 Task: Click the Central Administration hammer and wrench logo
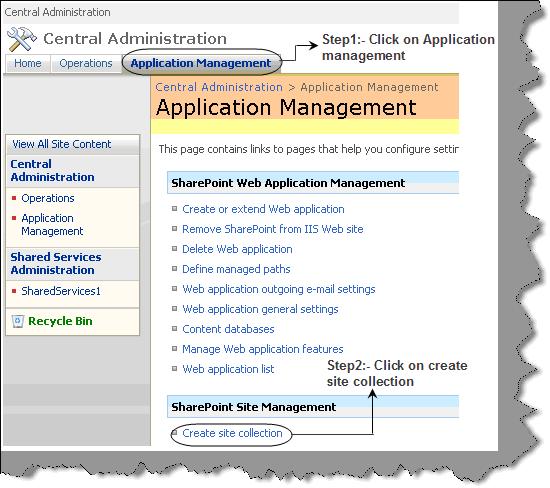coord(22,39)
